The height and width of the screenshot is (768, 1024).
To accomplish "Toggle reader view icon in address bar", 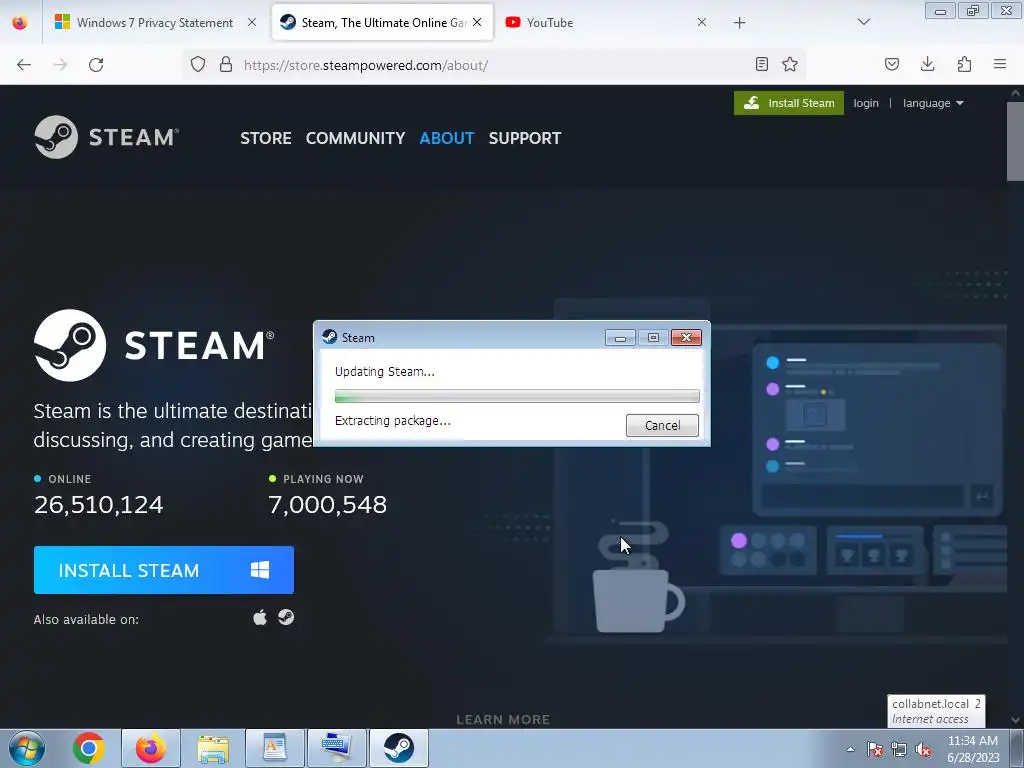I will click(761, 64).
